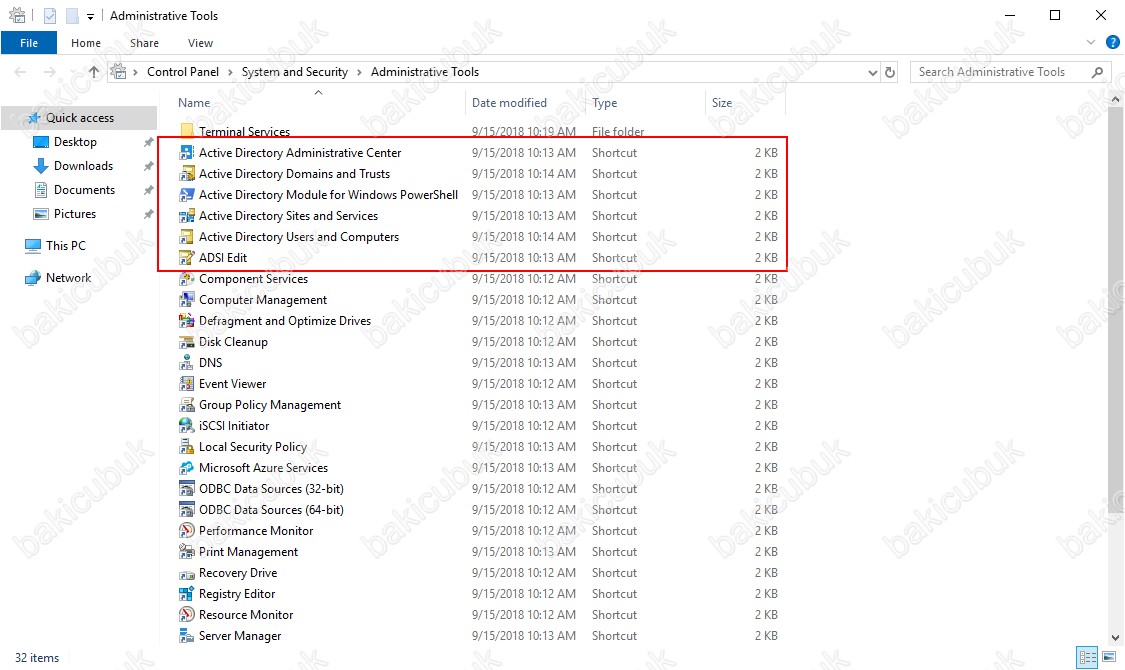Open the address bar history dropdown
Image resolution: width=1125 pixels, height=670 pixels.
873,72
